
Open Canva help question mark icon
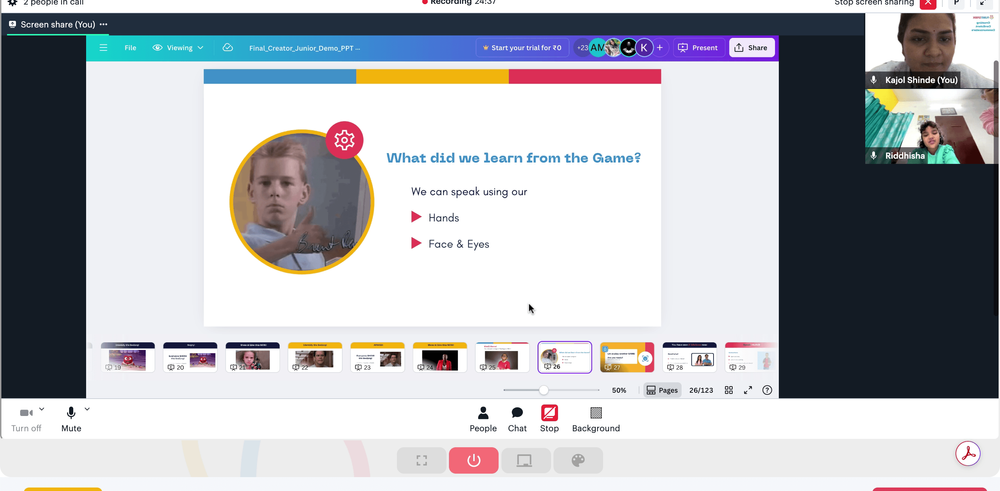pos(767,390)
